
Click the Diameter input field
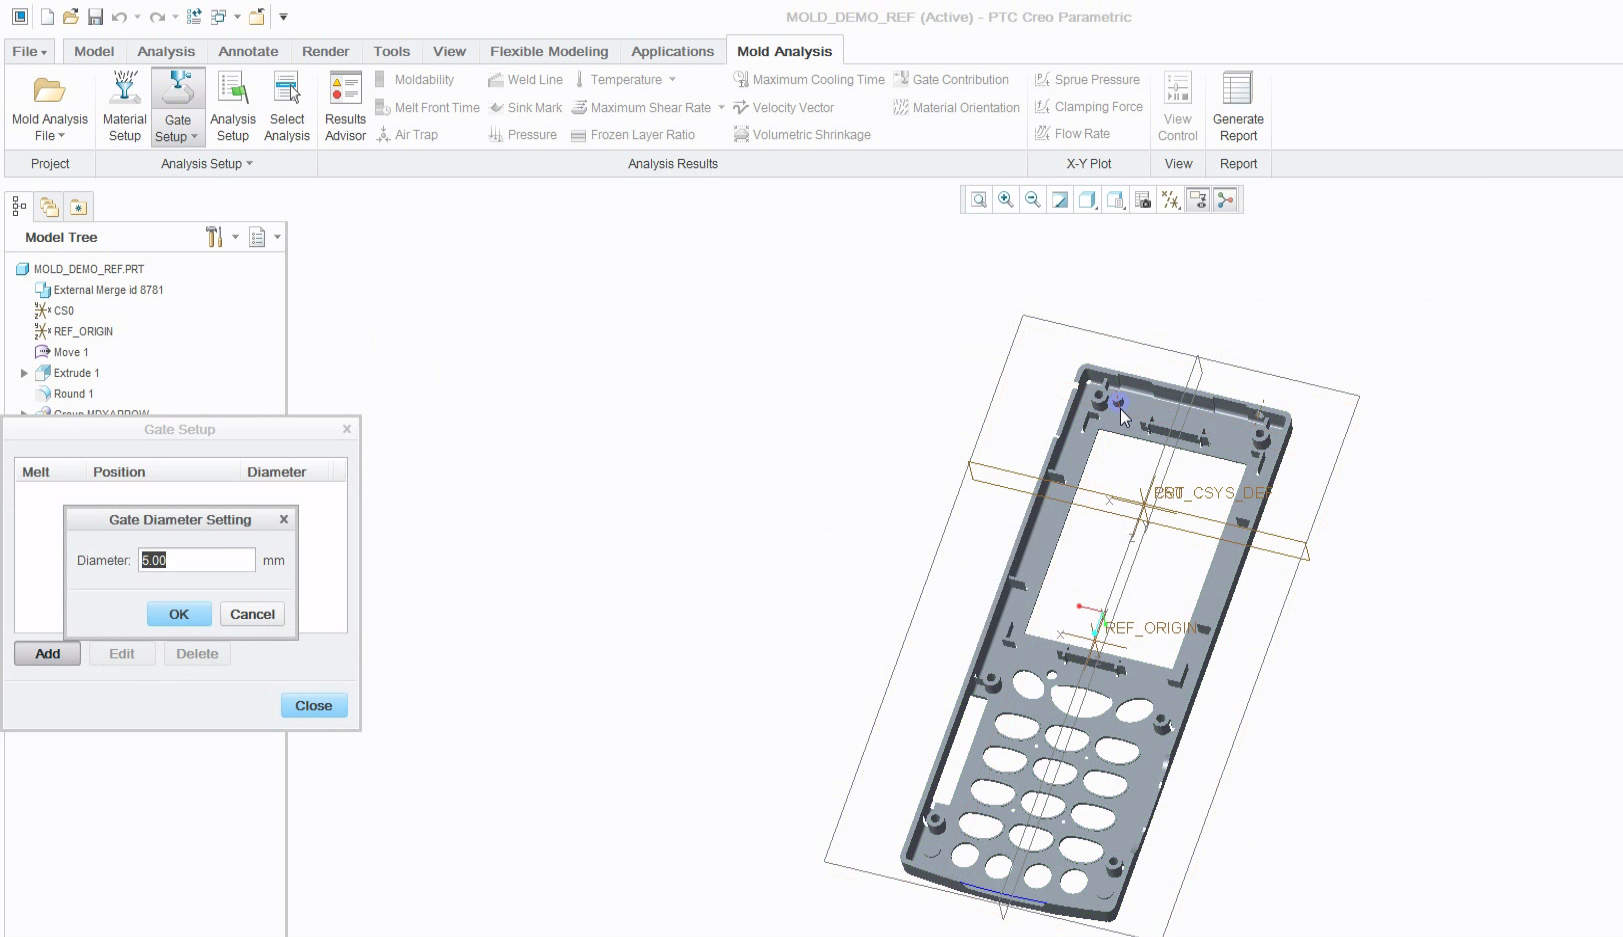(197, 560)
